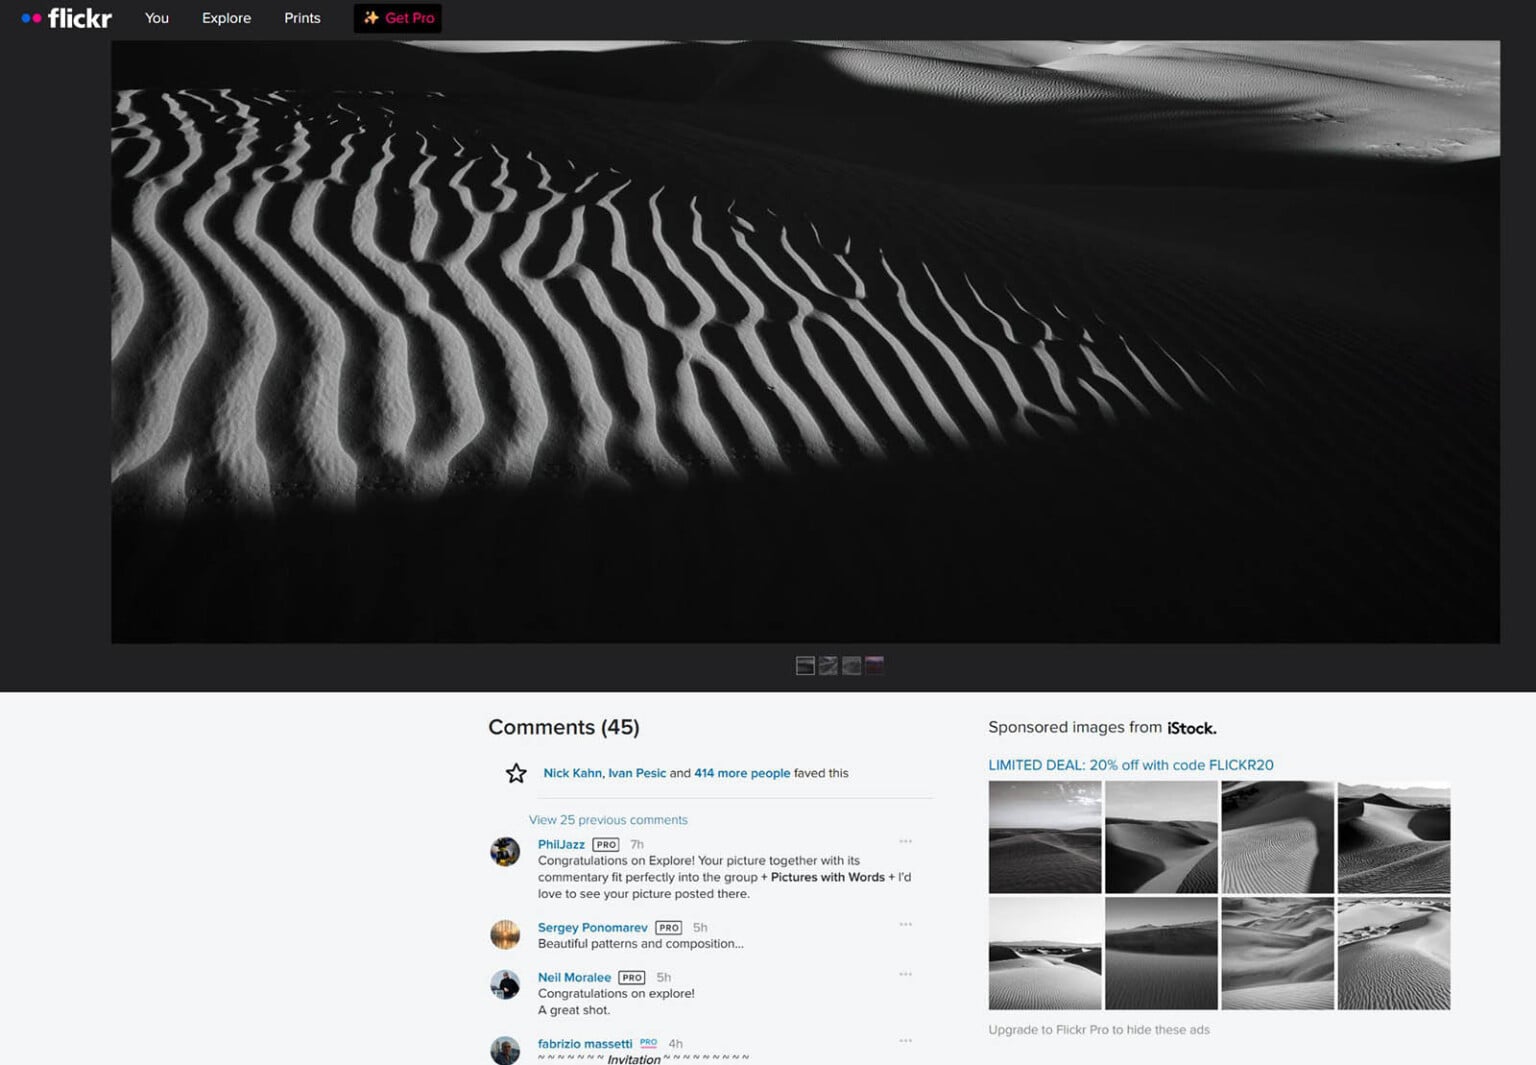Click the Flickr logo
1536x1065 pixels.
(x=66, y=18)
